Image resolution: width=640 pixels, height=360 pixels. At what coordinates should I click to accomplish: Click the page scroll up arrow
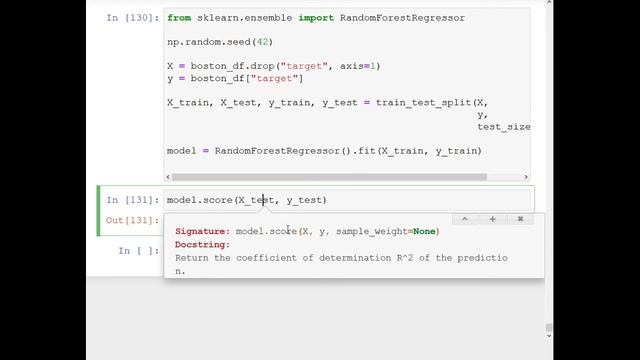549,2
